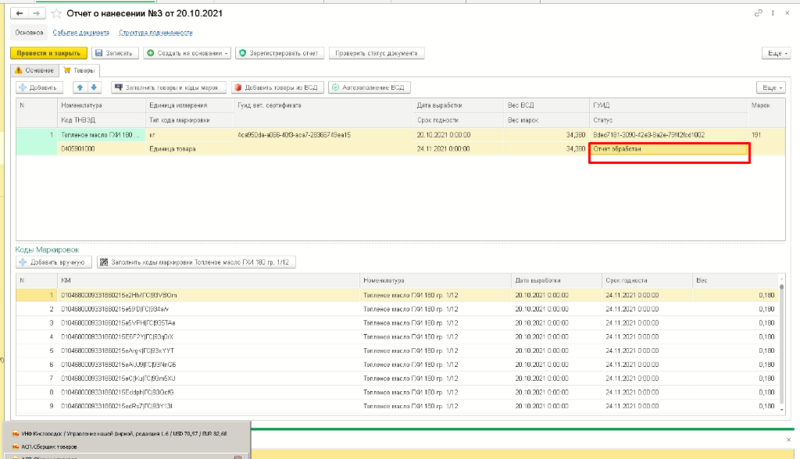Open 'Структура подчиненности' link
The width and height of the screenshot is (800, 459).
pos(156,33)
